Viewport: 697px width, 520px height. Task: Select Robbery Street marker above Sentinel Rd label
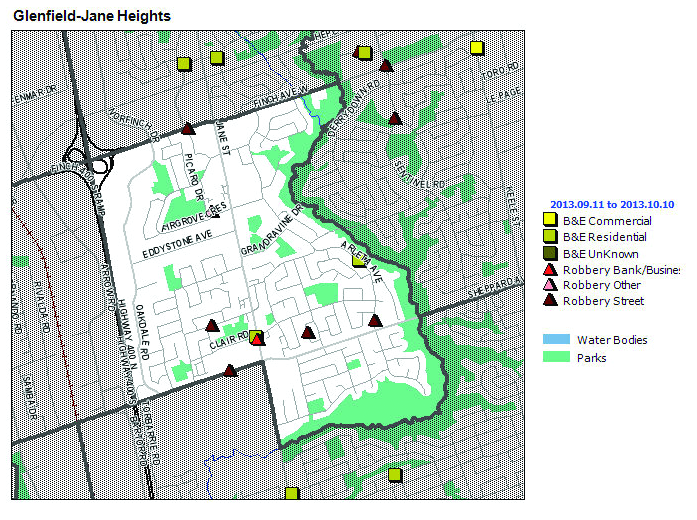point(395,118)
